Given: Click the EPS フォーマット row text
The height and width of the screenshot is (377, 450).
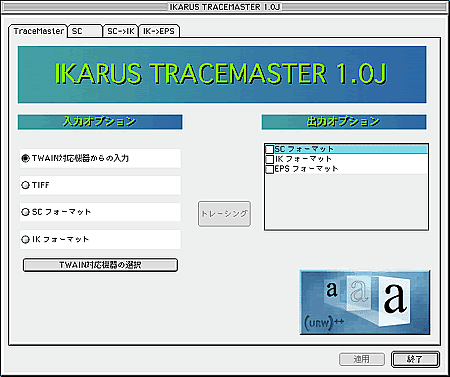Looking at the screenshot, I should click(307, 169).
